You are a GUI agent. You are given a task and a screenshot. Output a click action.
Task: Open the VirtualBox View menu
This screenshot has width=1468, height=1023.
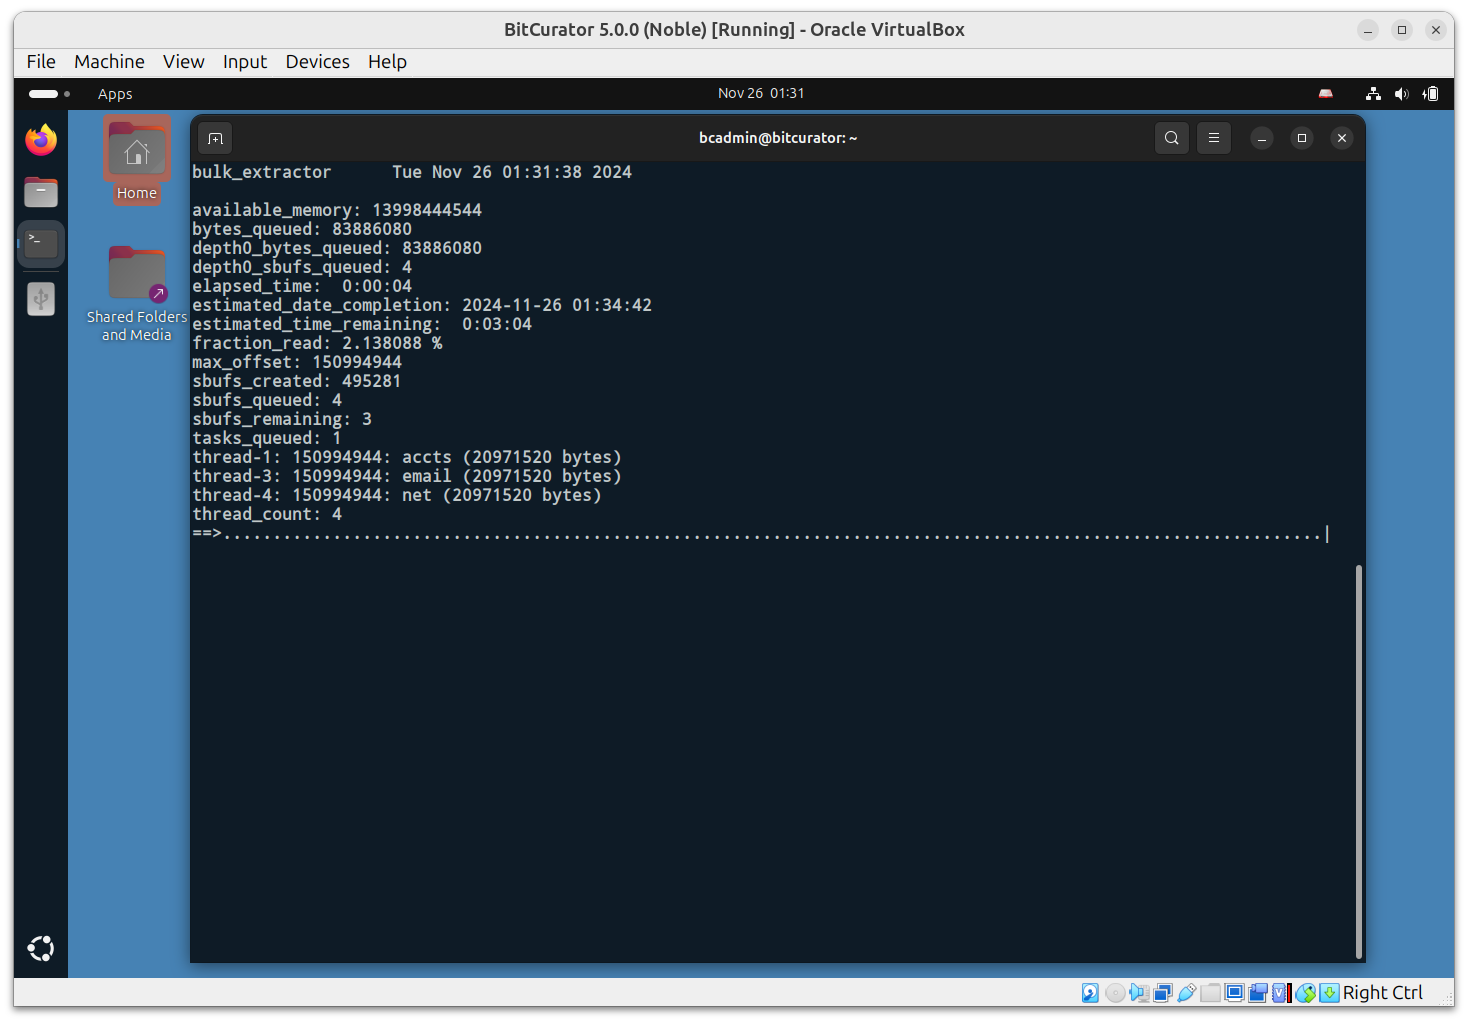click(x=184, y=62)
